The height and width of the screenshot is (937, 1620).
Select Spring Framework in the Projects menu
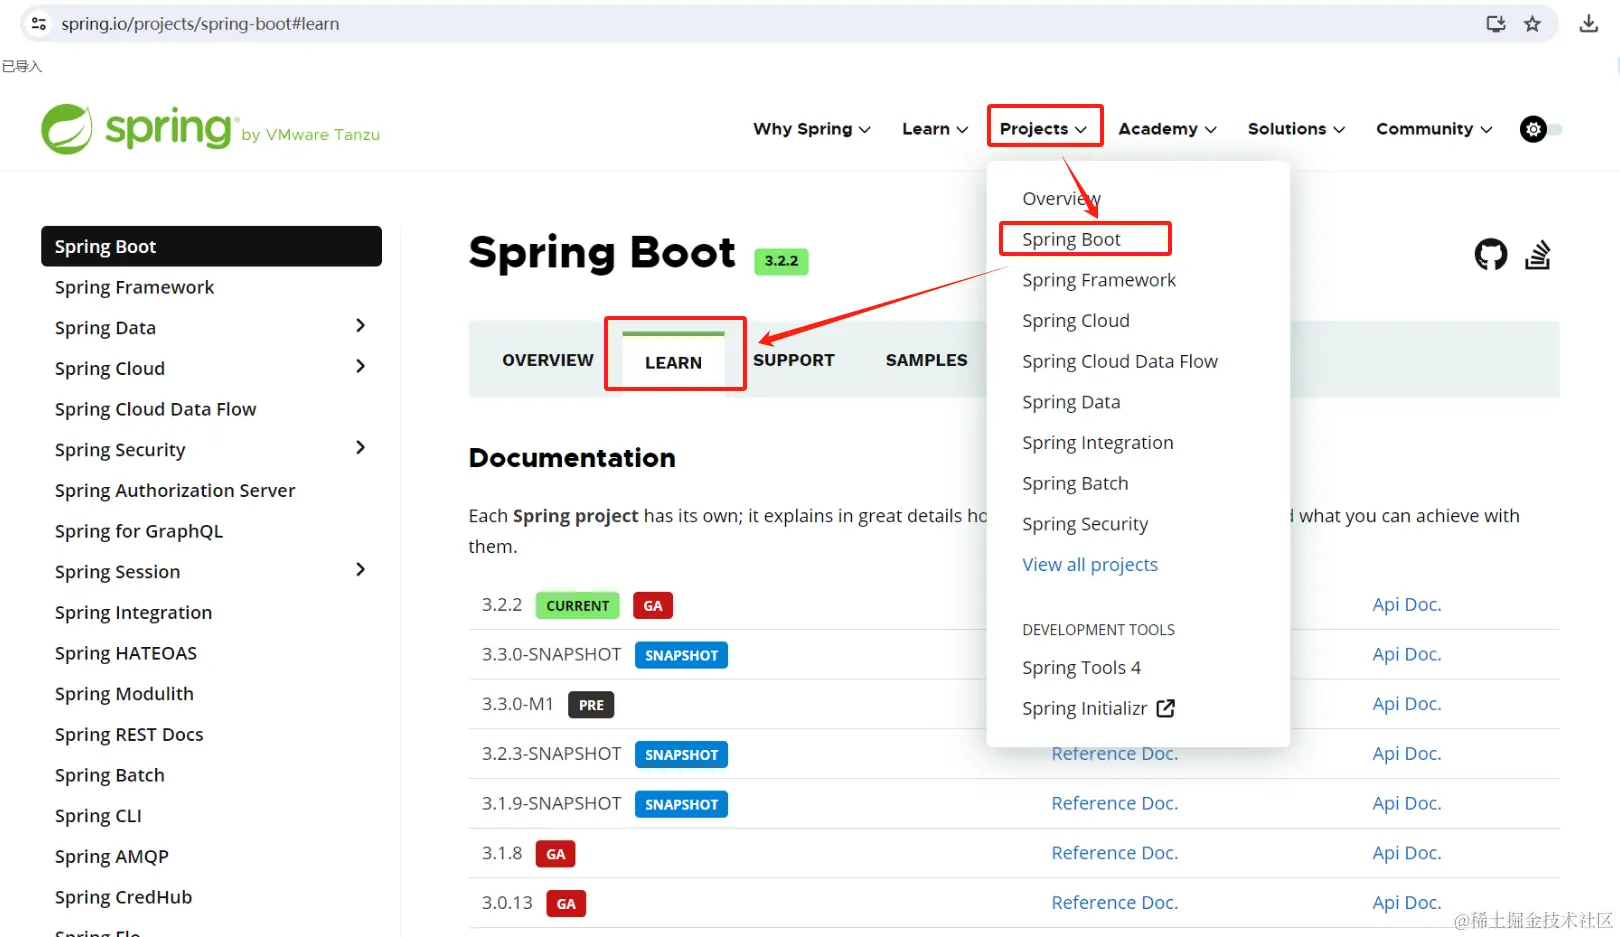pyautogui.click(x=1098, y=280)
